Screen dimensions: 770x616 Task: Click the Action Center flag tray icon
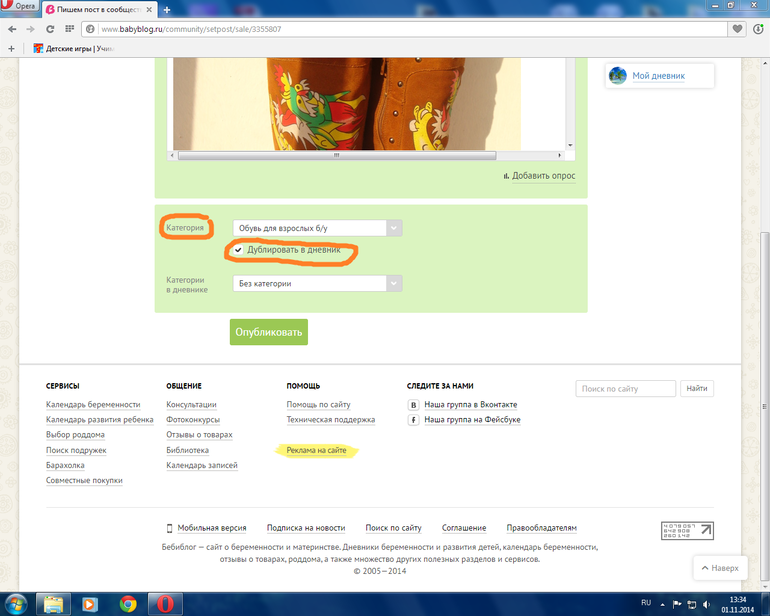pos(677,604)
